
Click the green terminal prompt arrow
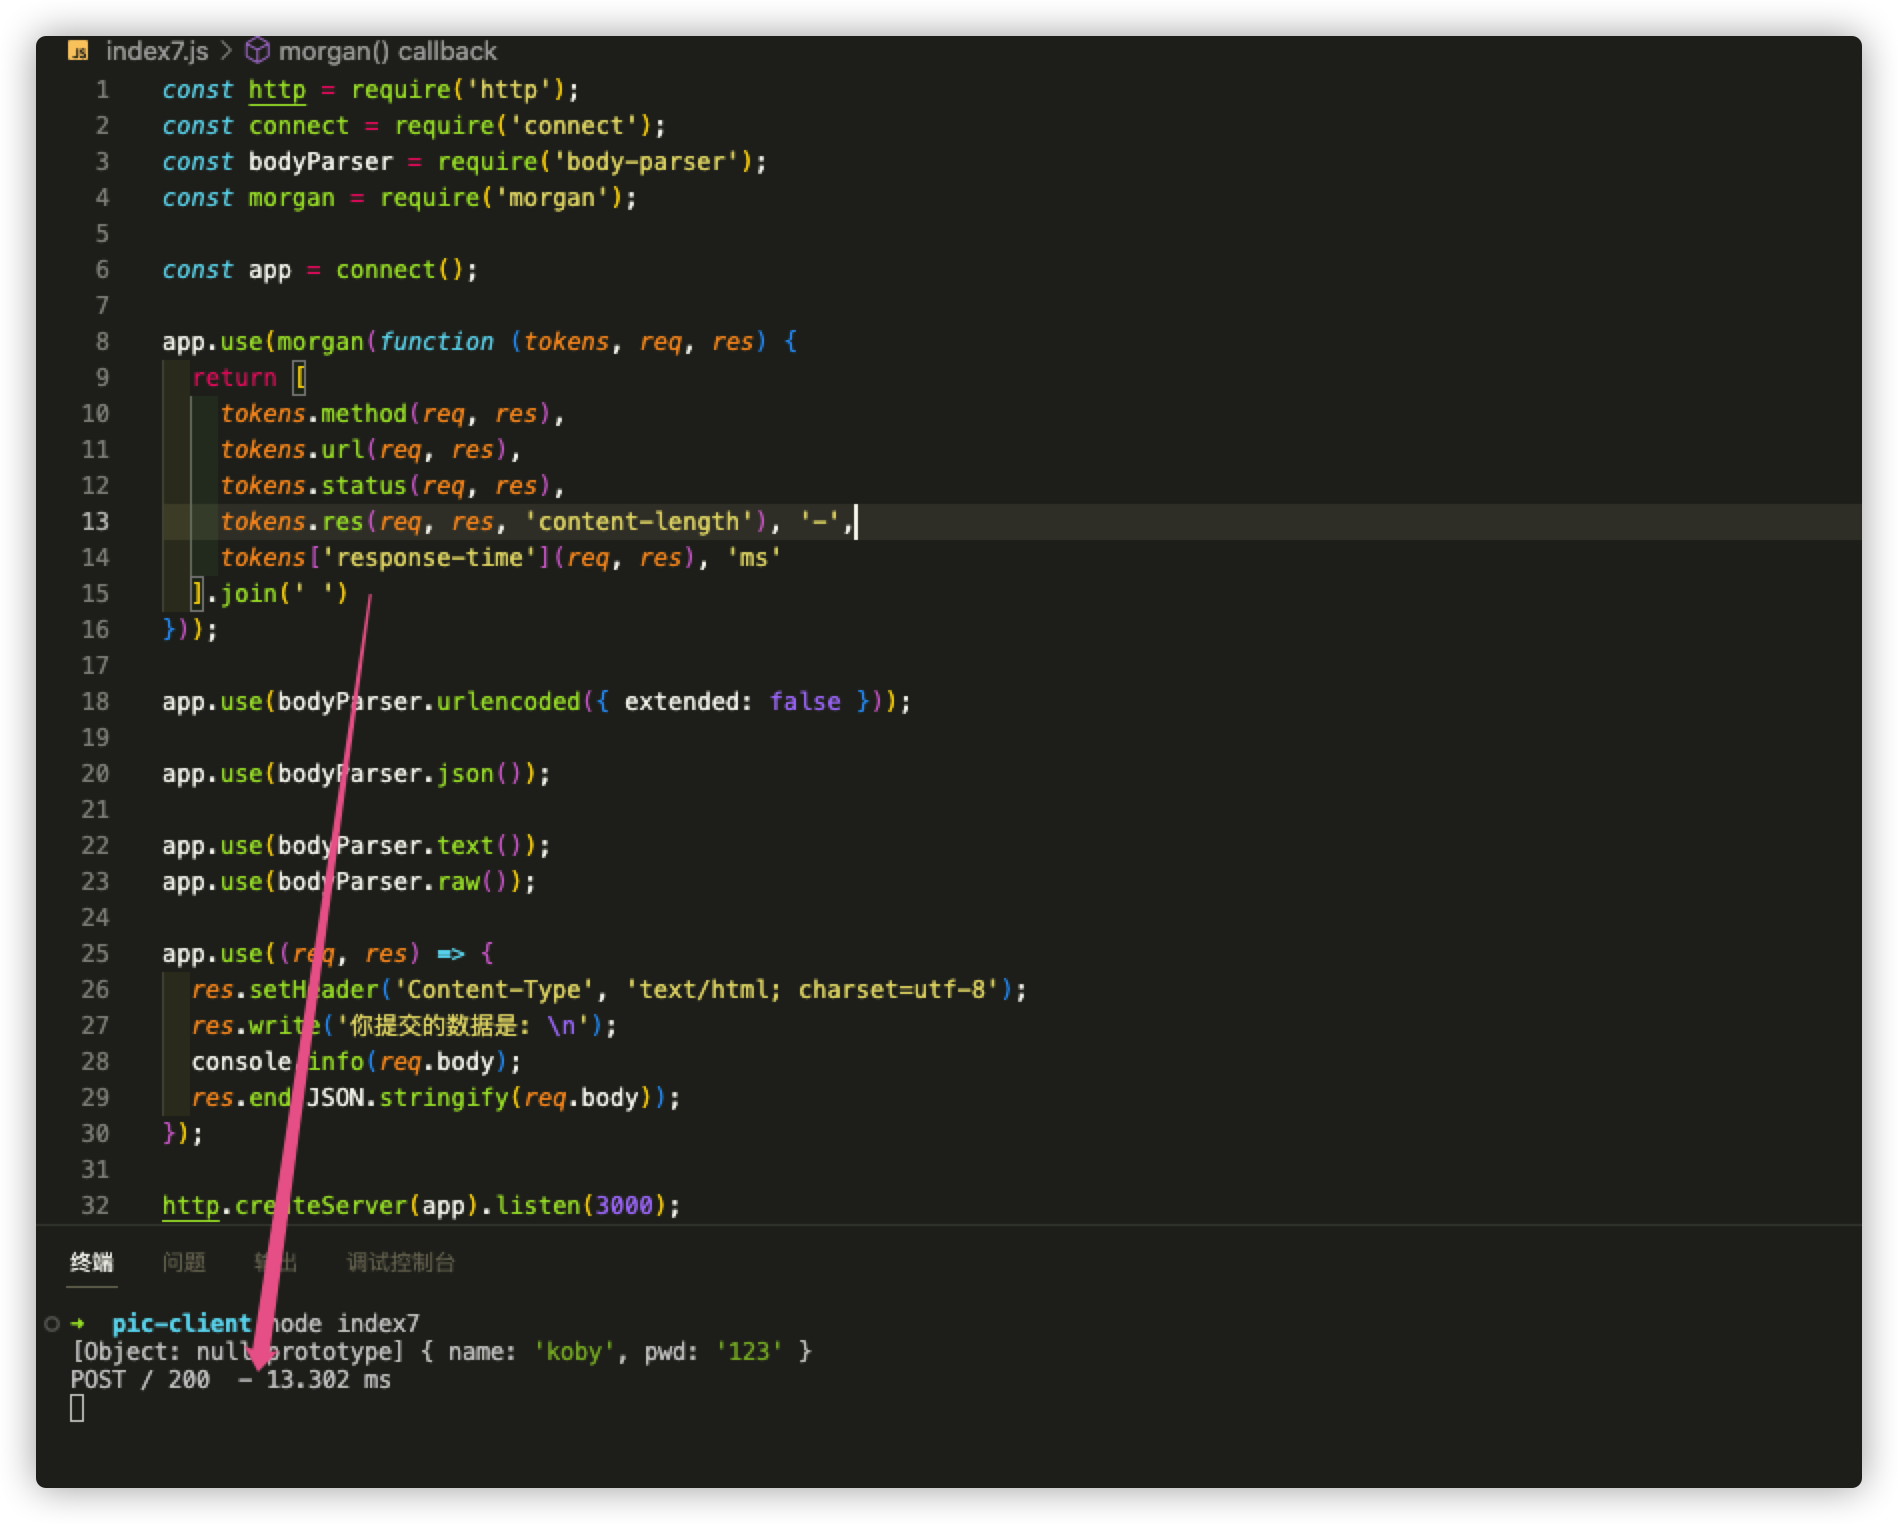[x=78, y=1324]
